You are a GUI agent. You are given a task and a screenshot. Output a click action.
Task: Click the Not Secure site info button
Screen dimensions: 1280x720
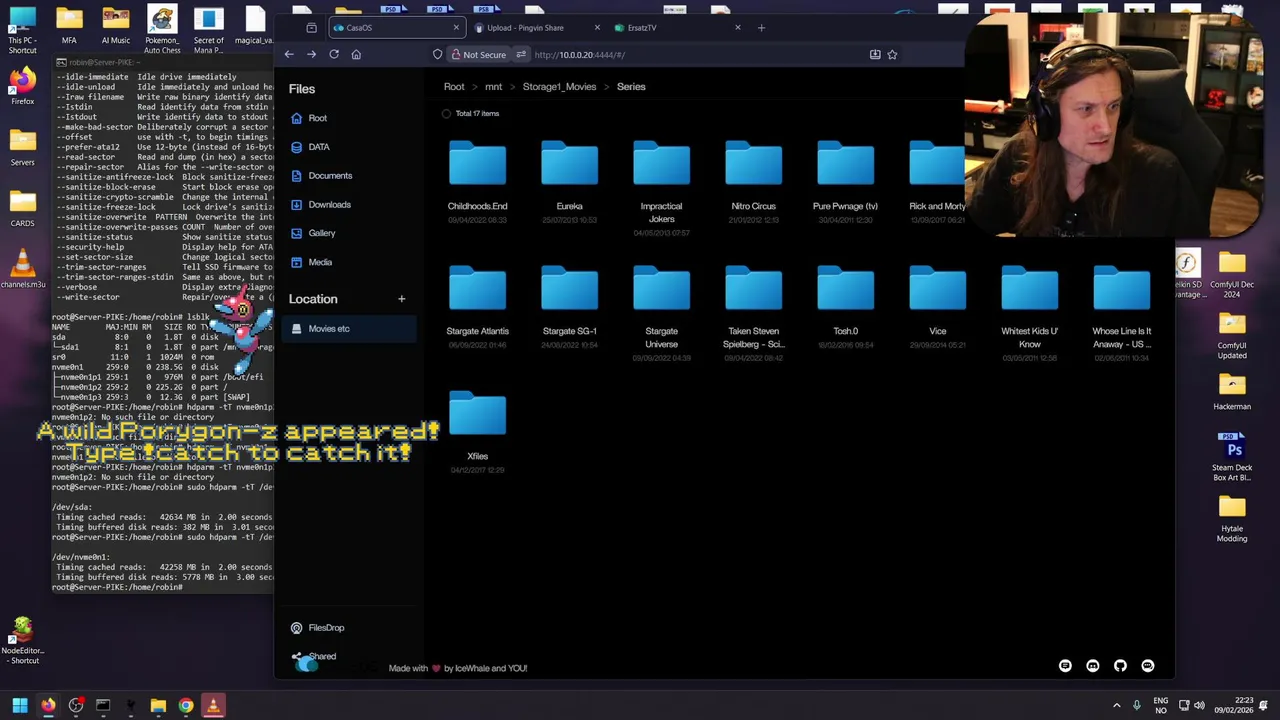pyautogui.click(x=479, y=55)
